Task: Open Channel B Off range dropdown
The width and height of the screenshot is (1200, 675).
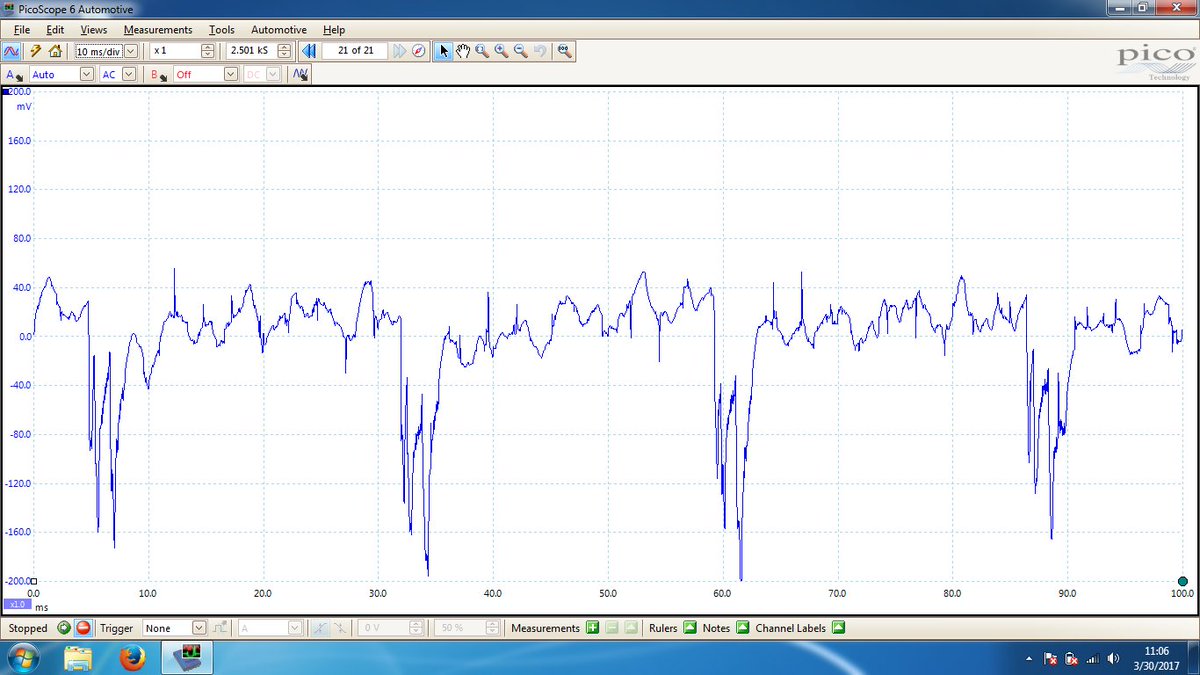Action: tap(231, 74)
